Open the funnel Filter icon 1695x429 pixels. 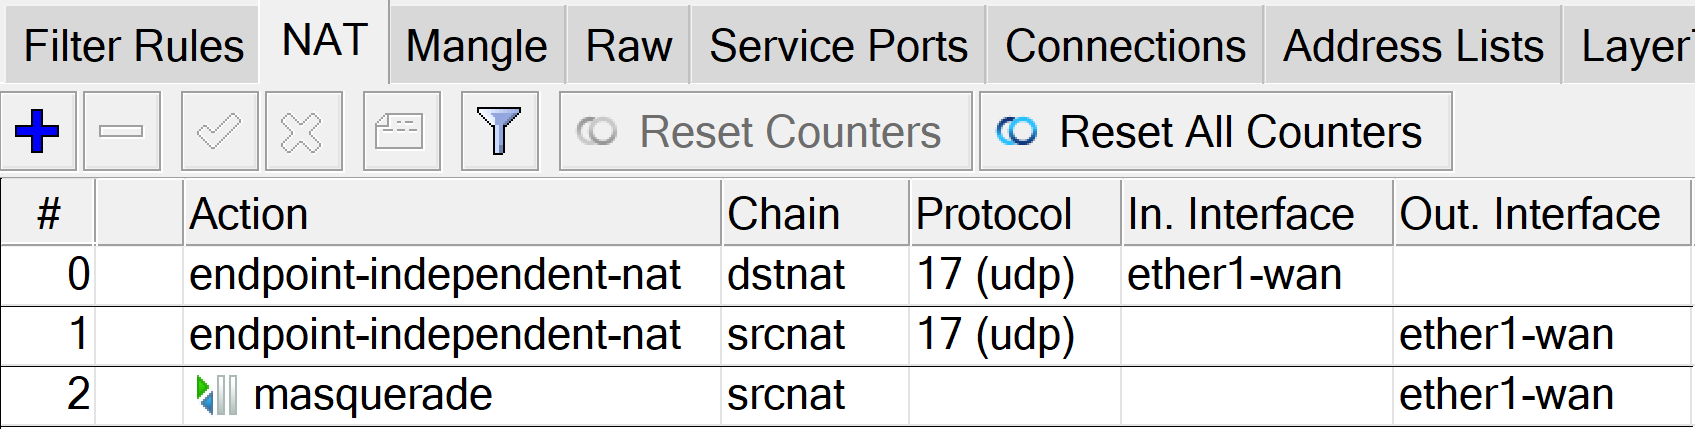pyautogui.click(x=499, y=131)
